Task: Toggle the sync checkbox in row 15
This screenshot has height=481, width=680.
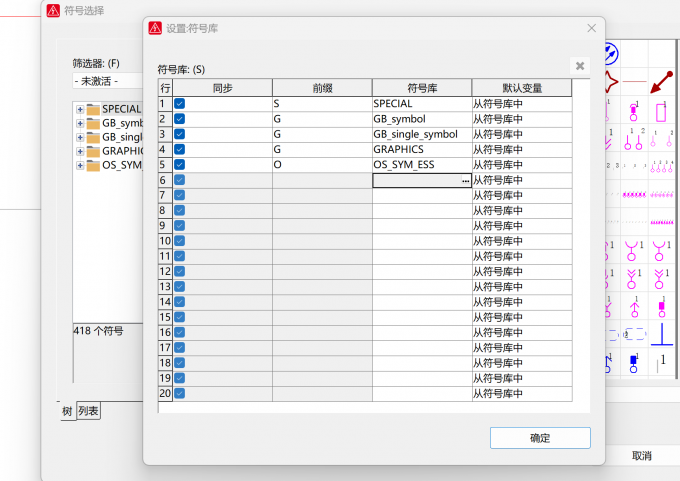Action: point(180,317)
